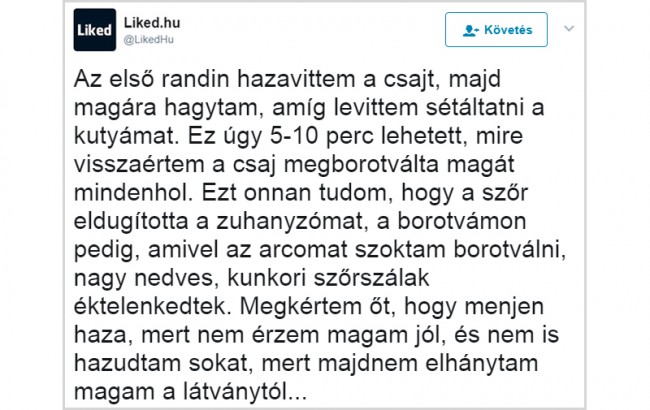Click the word 'elhánytam' in tweet
650x410 pixels.
point(482,364)
